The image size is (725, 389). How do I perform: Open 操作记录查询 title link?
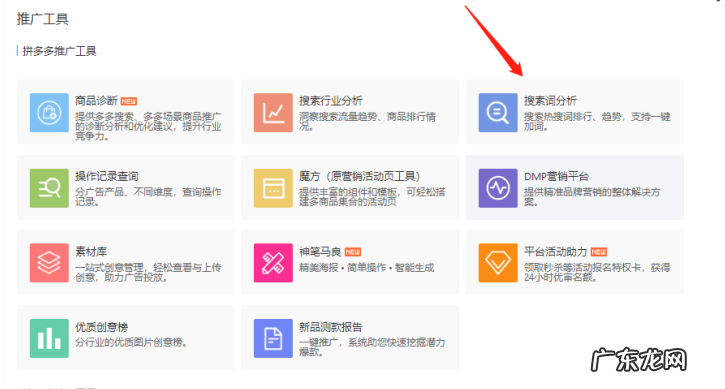click(107, 176)
